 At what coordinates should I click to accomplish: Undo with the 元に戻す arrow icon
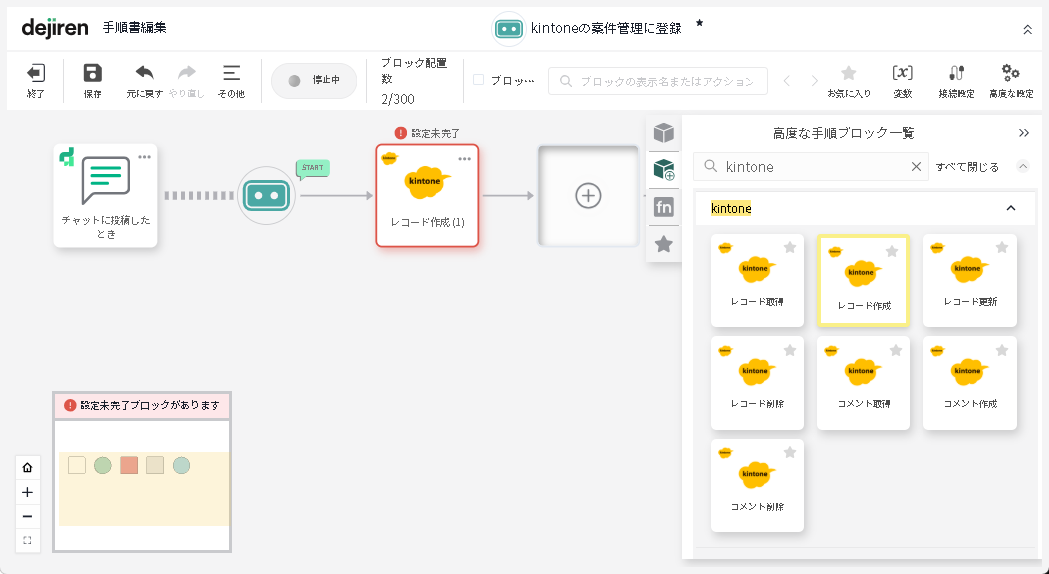[x=144, y=74]
